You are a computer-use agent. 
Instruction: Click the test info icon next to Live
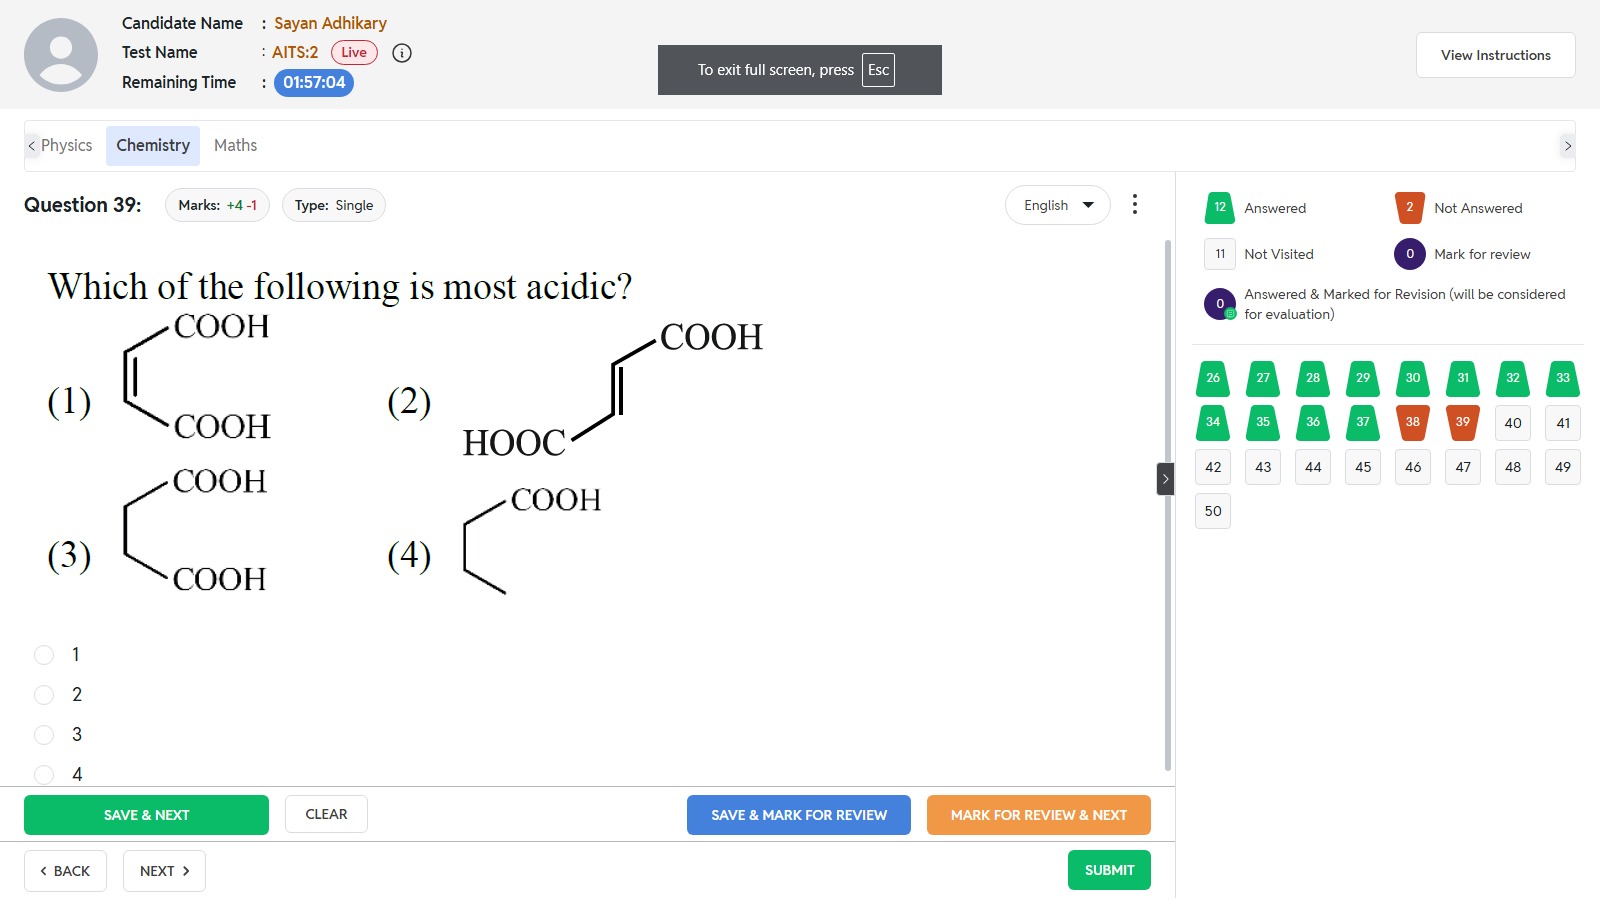click(x=402, y=53)
